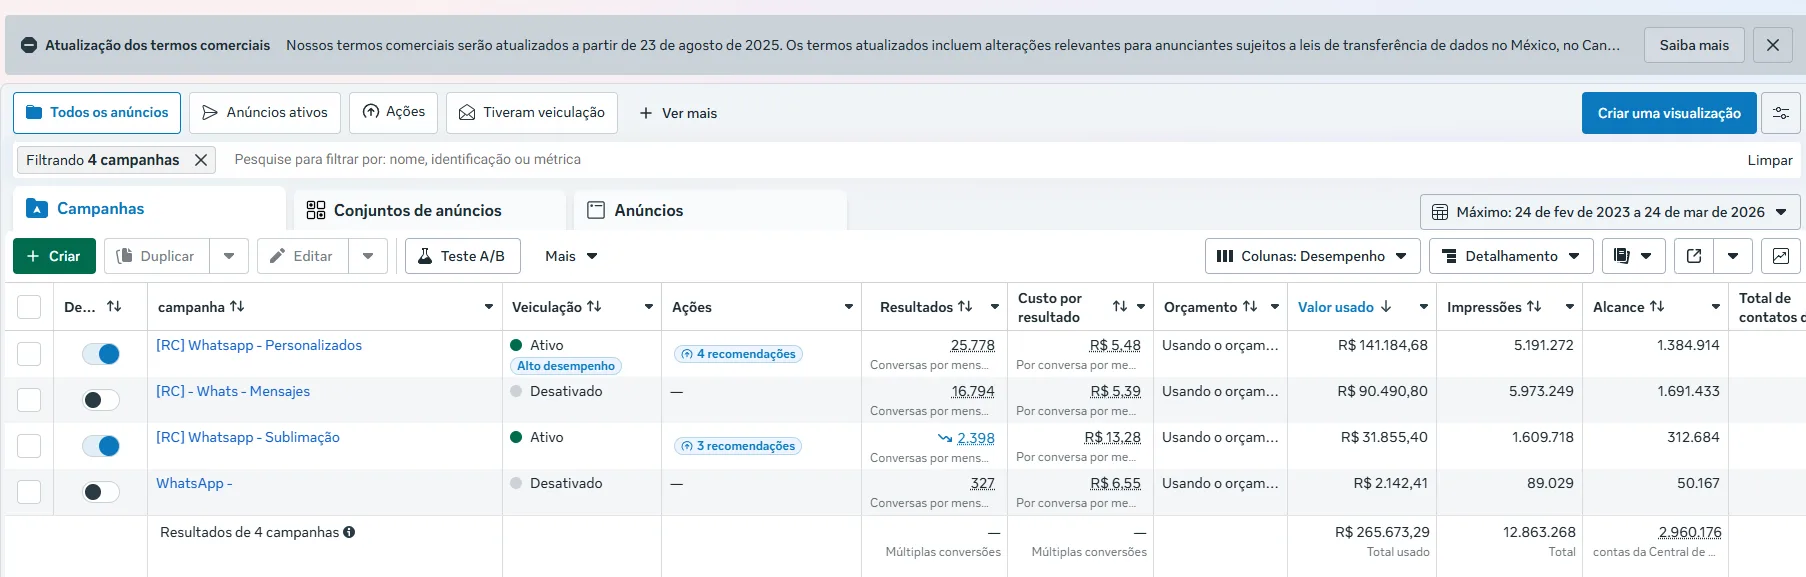1806x577 pixels.
Task: Click the Duplicar button
Action: coord(156,256)
